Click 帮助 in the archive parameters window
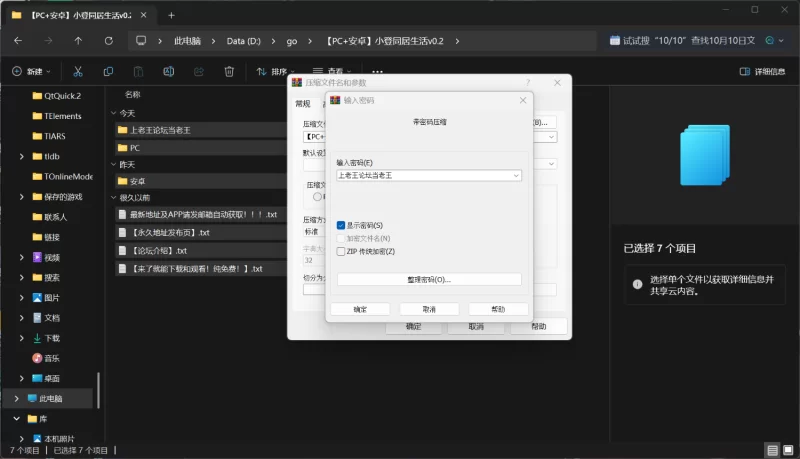 539,326
